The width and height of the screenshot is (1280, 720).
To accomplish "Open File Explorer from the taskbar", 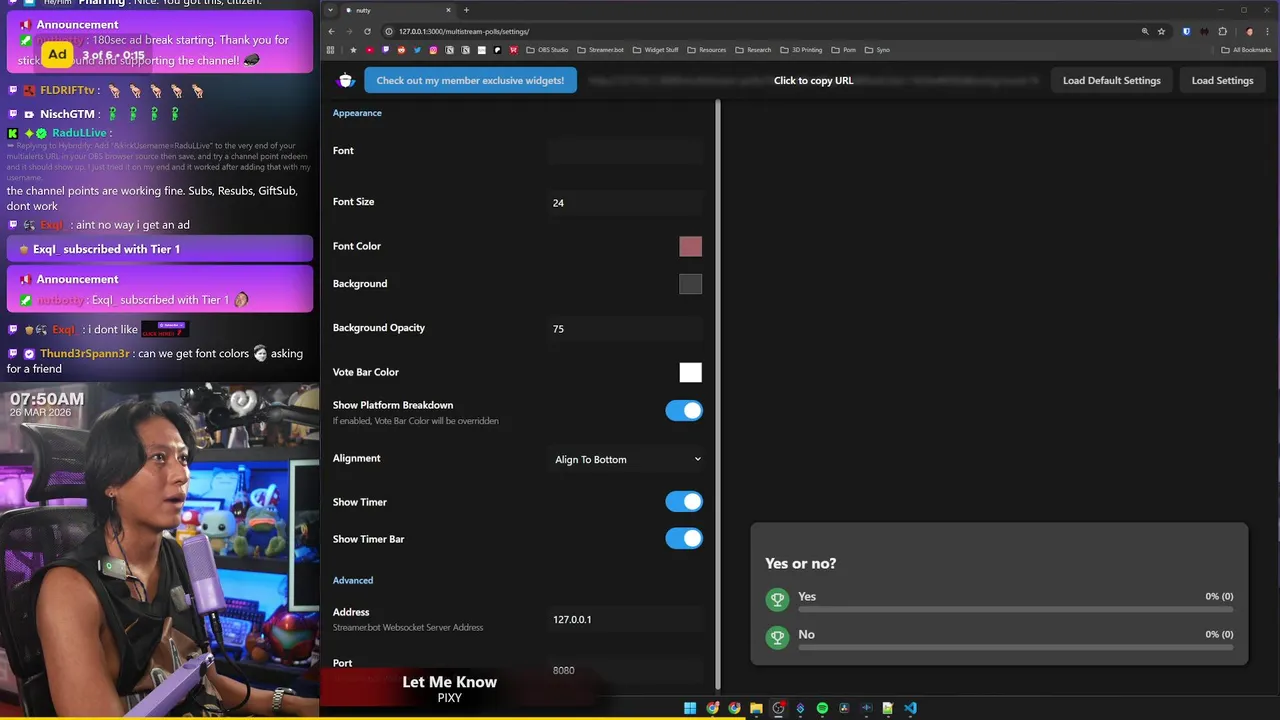I will [x=756, y=708].
